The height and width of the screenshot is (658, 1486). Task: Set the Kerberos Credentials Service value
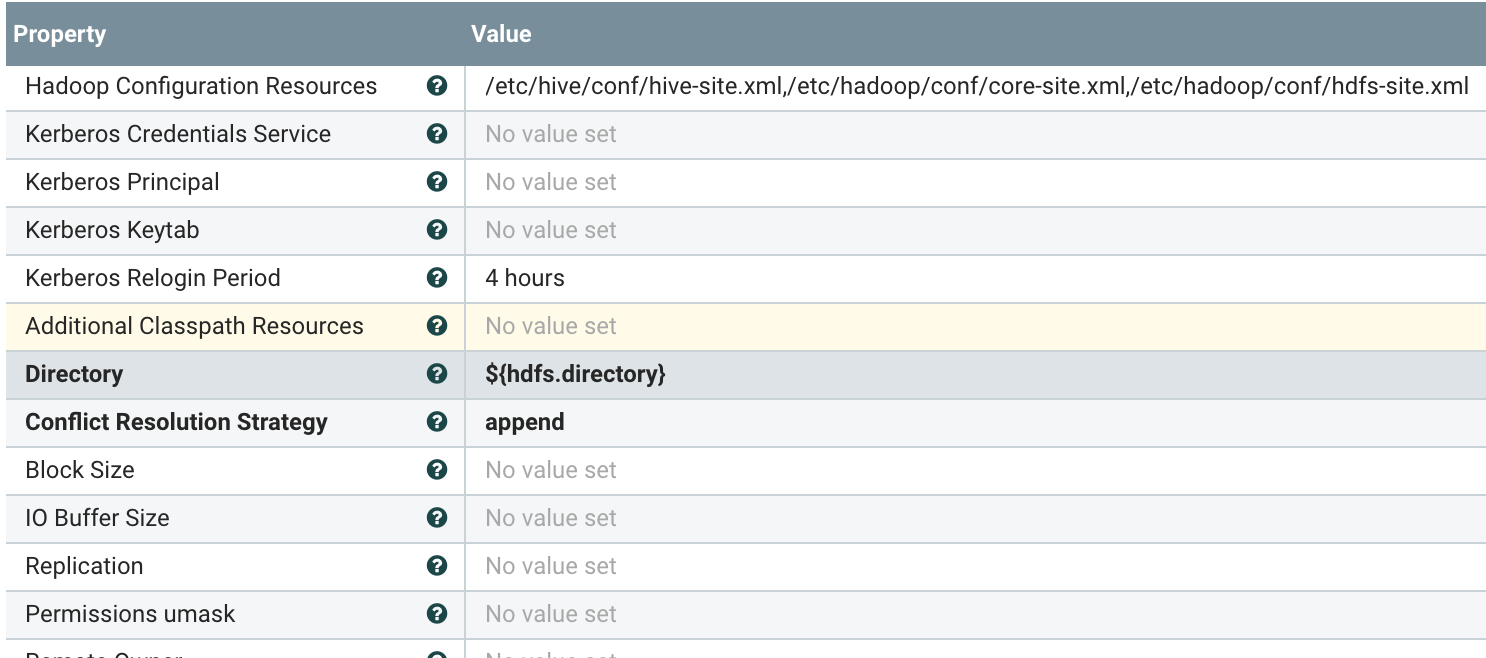[551, 134]
